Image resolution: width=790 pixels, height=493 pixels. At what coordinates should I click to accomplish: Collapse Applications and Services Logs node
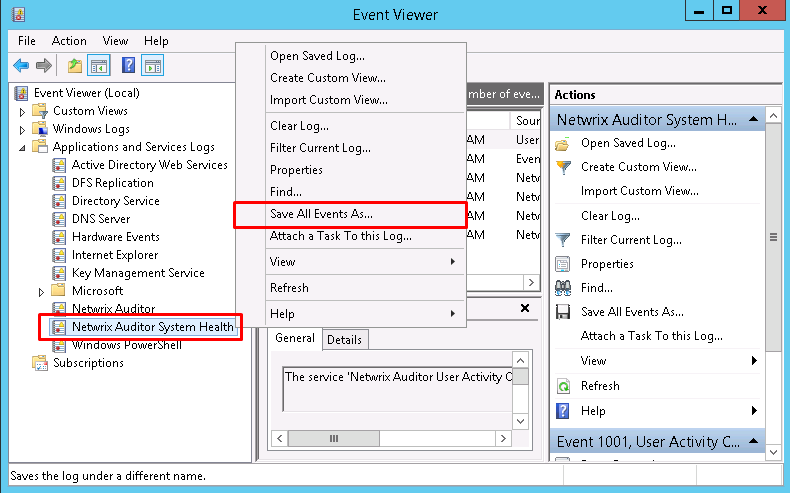[x=22, y=148]
